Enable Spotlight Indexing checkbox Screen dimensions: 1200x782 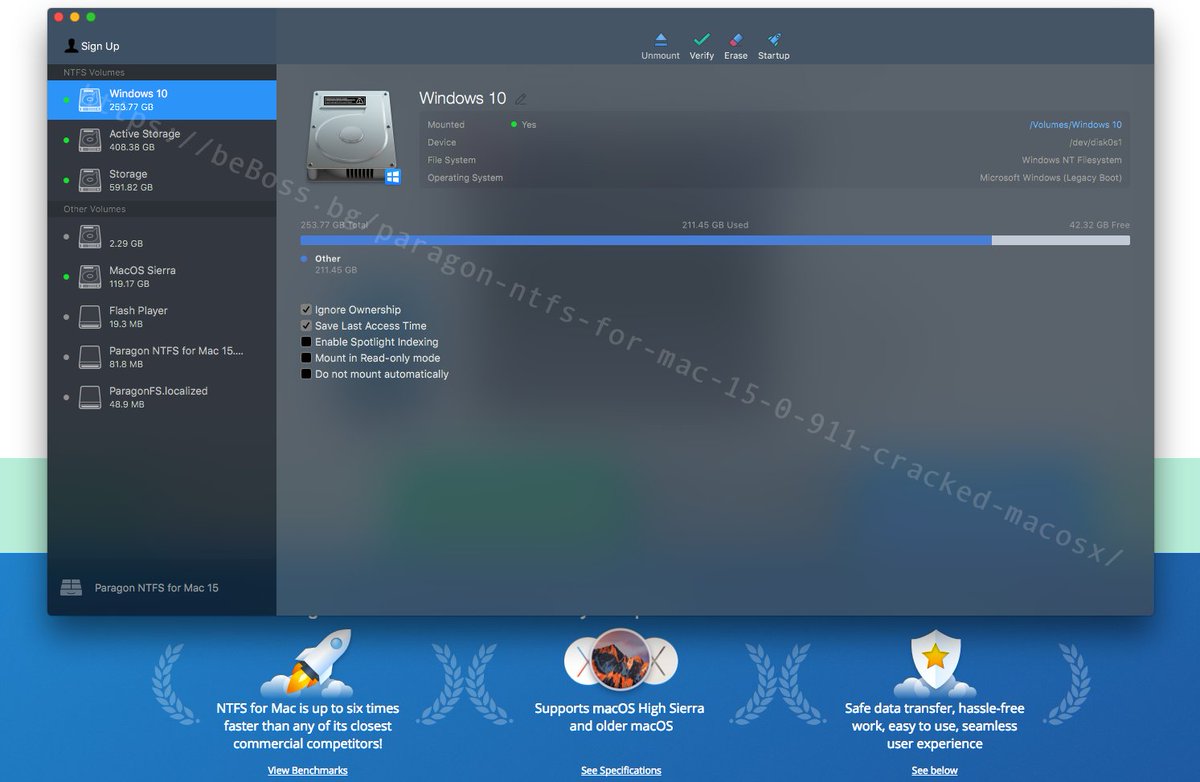(306, 342)
